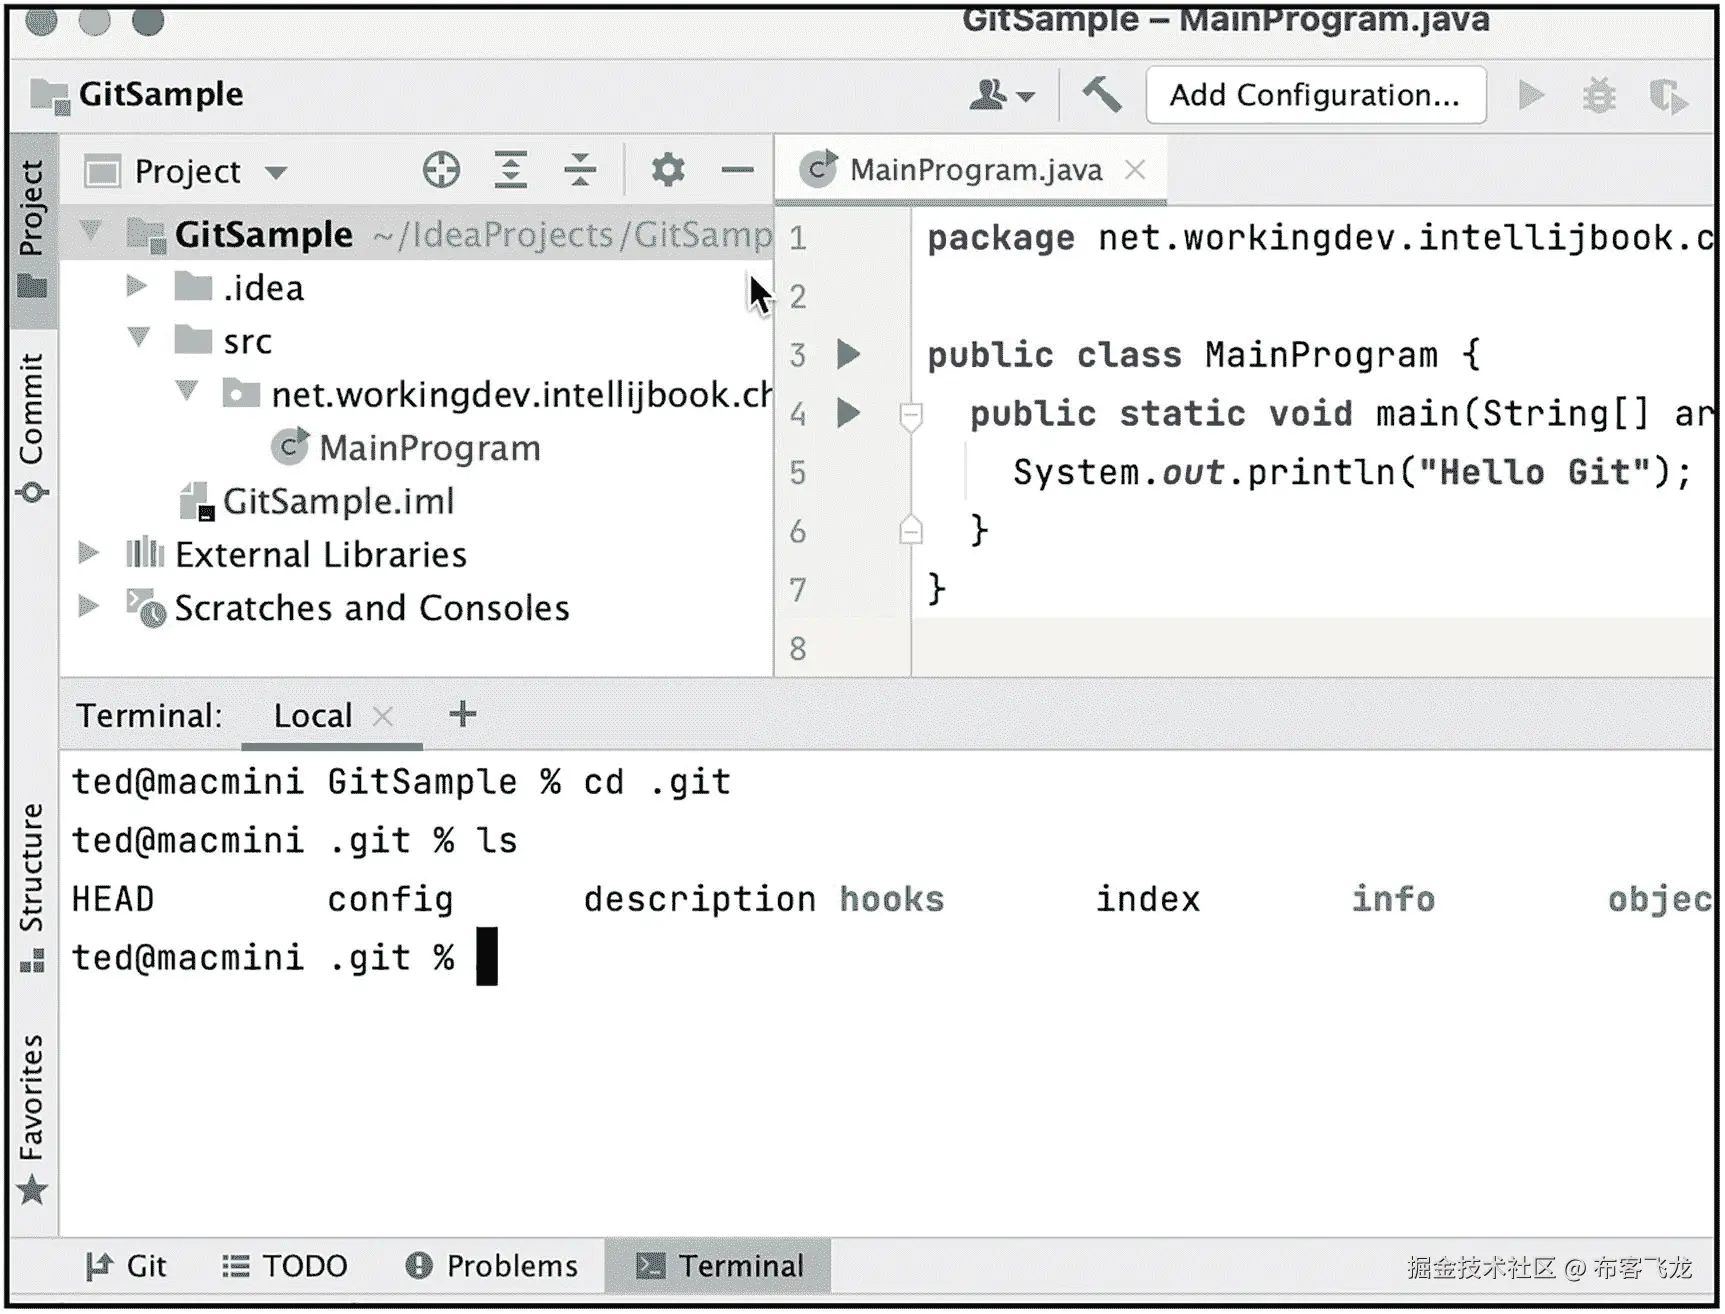Switch to MainProgram.java editor tab
1725x1314 pixels.
pyautogui.click(x=971, y=170)
